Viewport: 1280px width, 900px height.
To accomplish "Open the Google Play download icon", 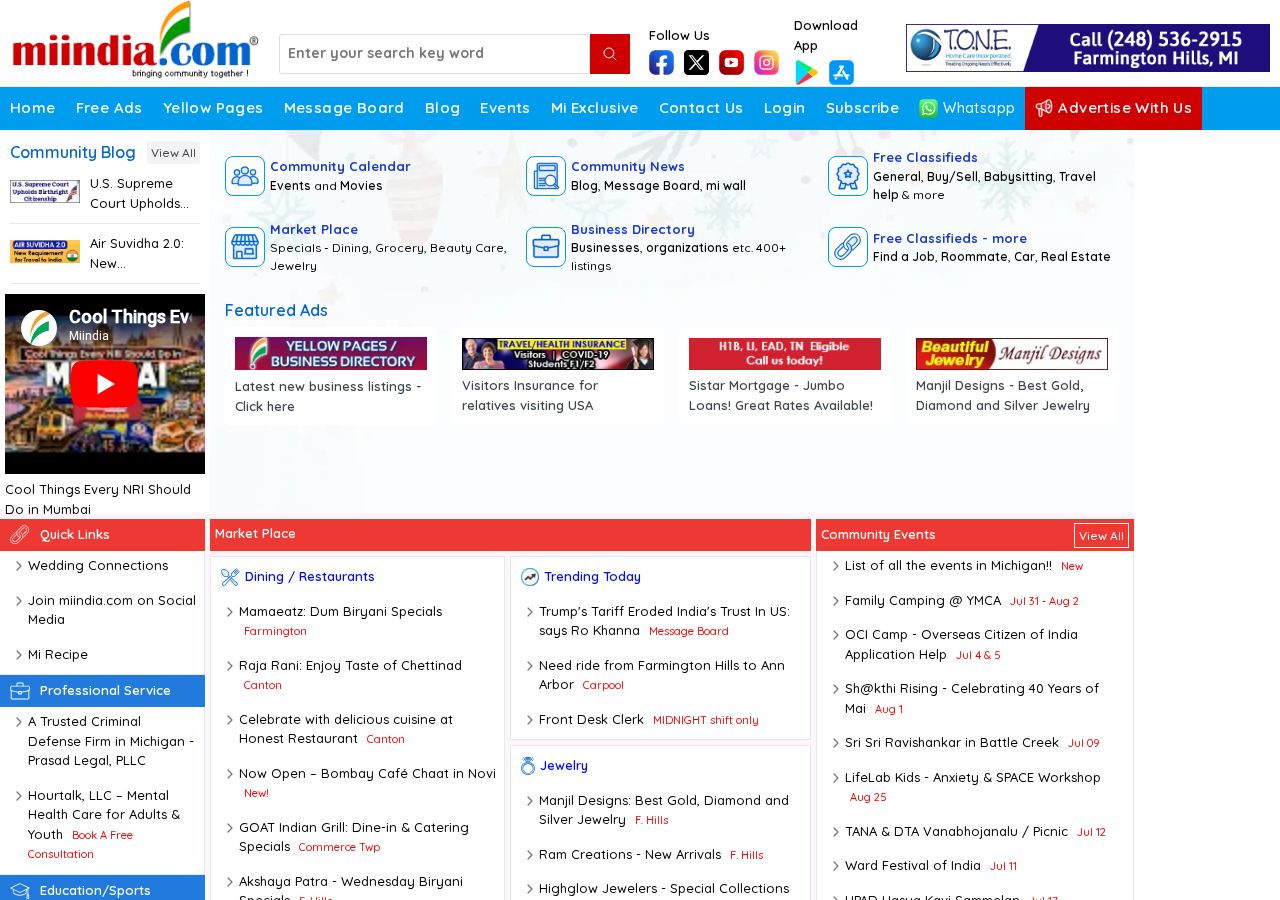I will [x=806, y=73].
